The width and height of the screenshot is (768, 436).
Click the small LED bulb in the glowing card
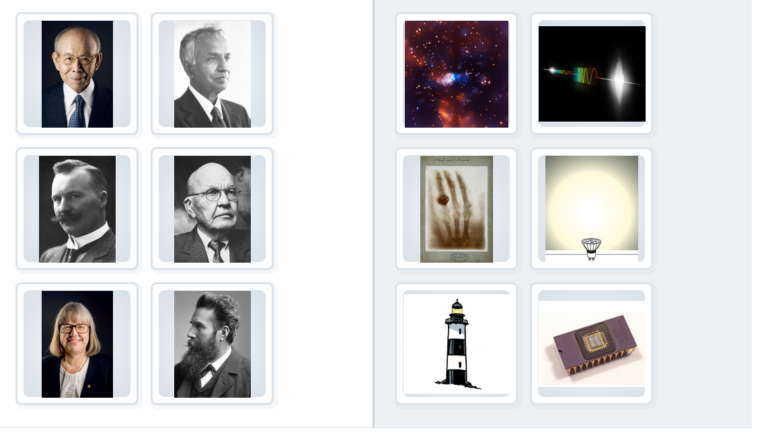pyautogui.click(x=591, y=248)
